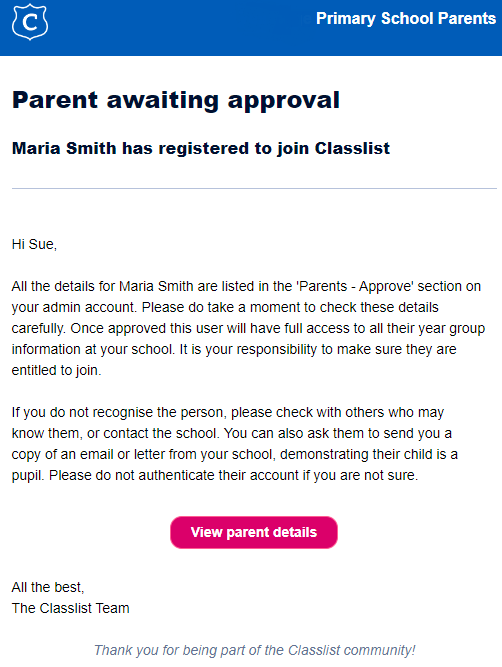Select the Primary School Parents header title
Screen dimensions: 502x667
tap(406, 19)
